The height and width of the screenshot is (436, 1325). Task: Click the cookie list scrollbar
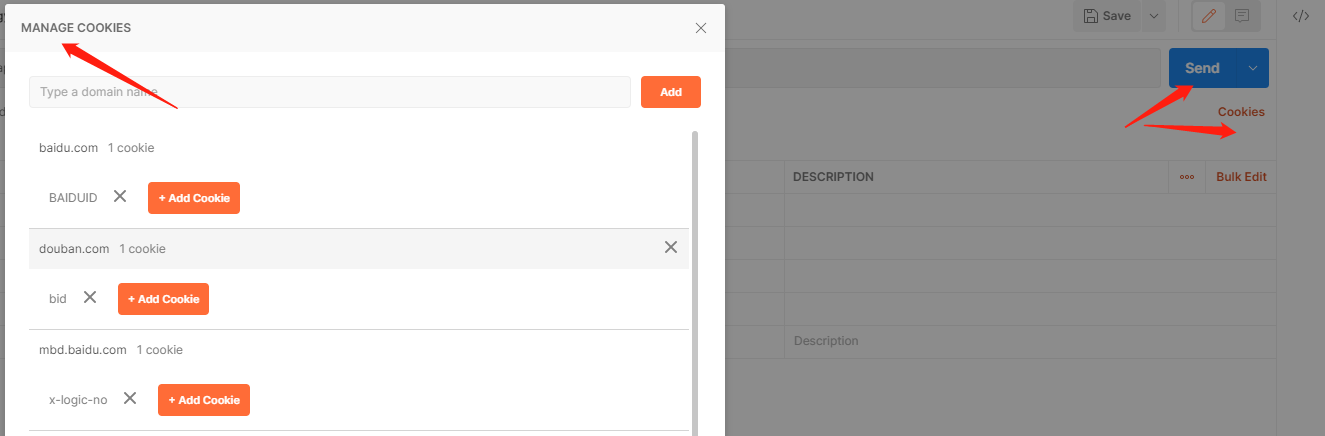(695, 280)
